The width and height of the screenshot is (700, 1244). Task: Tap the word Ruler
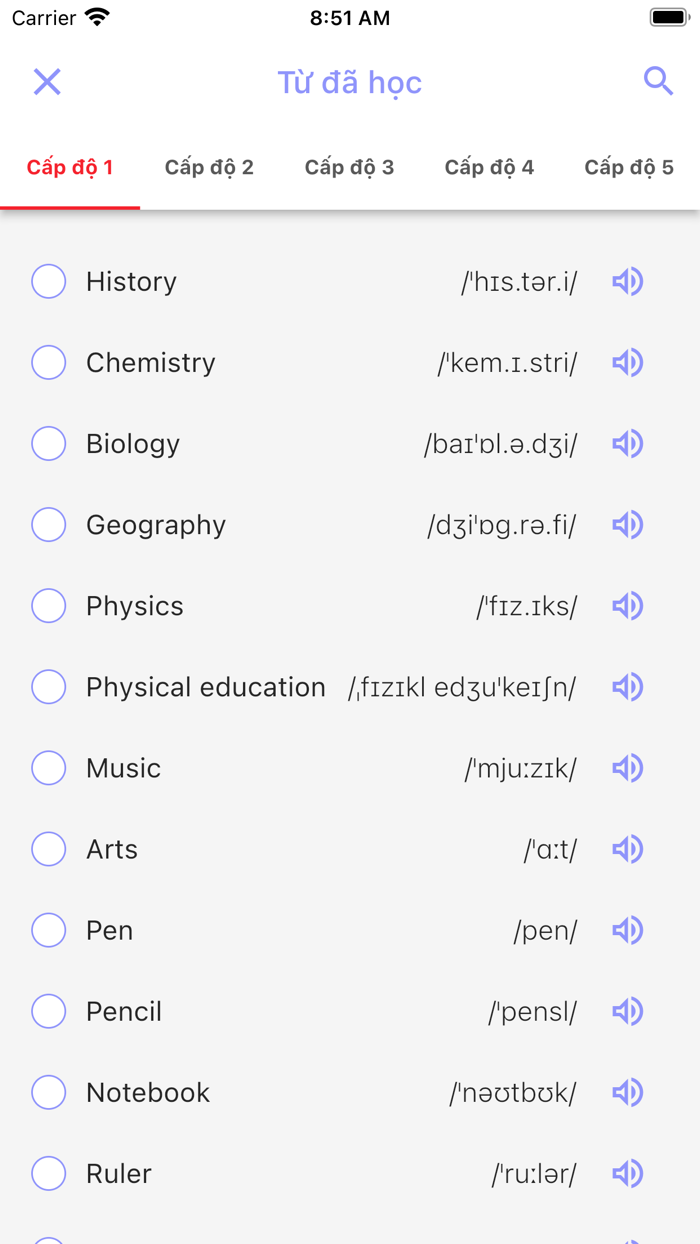coord(119,1173)
